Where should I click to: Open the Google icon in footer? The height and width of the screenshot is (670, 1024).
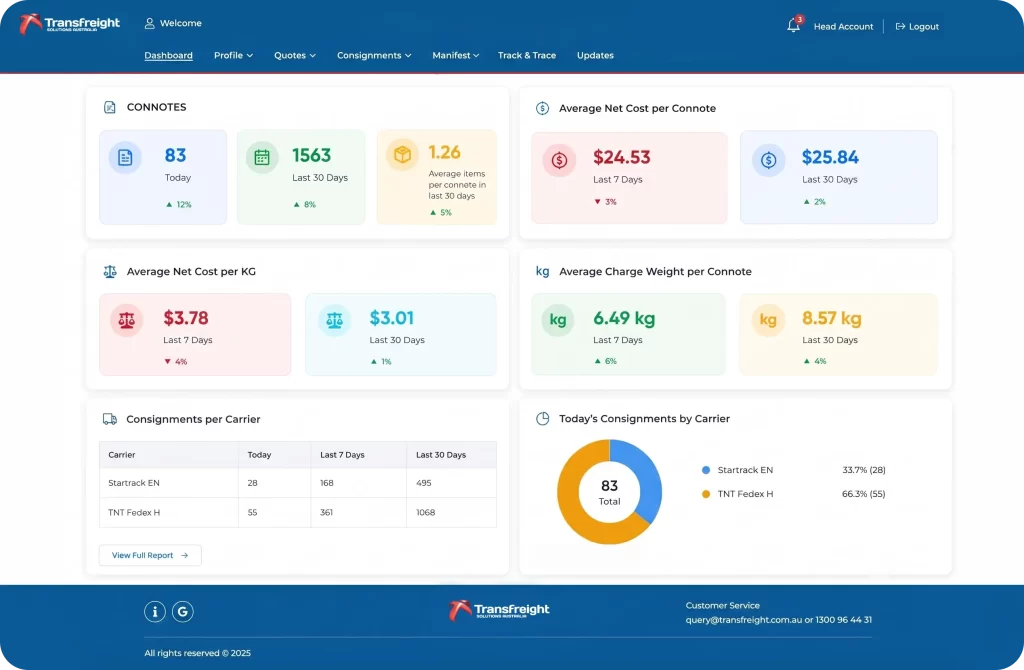(183, 611)
